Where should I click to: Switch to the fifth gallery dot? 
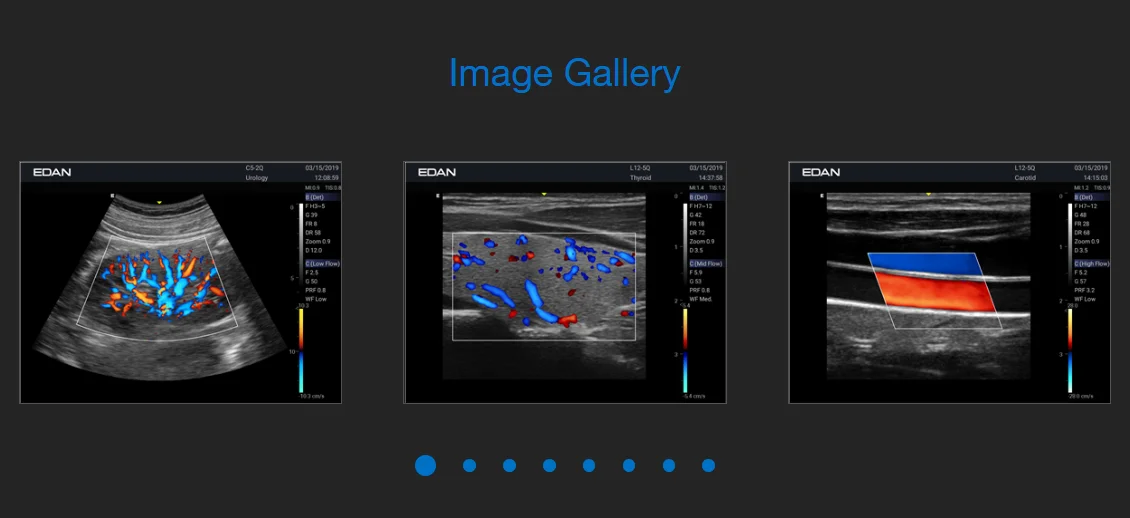click(x=589, y=465)
